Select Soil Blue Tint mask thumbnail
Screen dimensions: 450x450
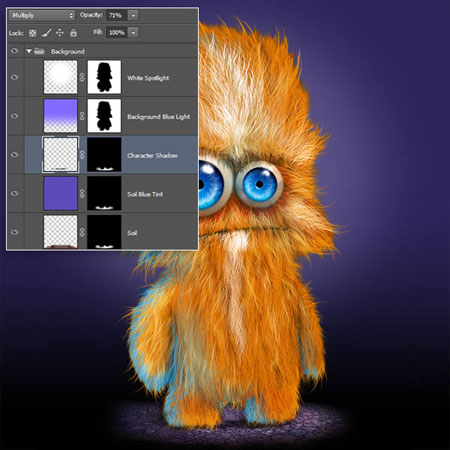coord(104,193)
